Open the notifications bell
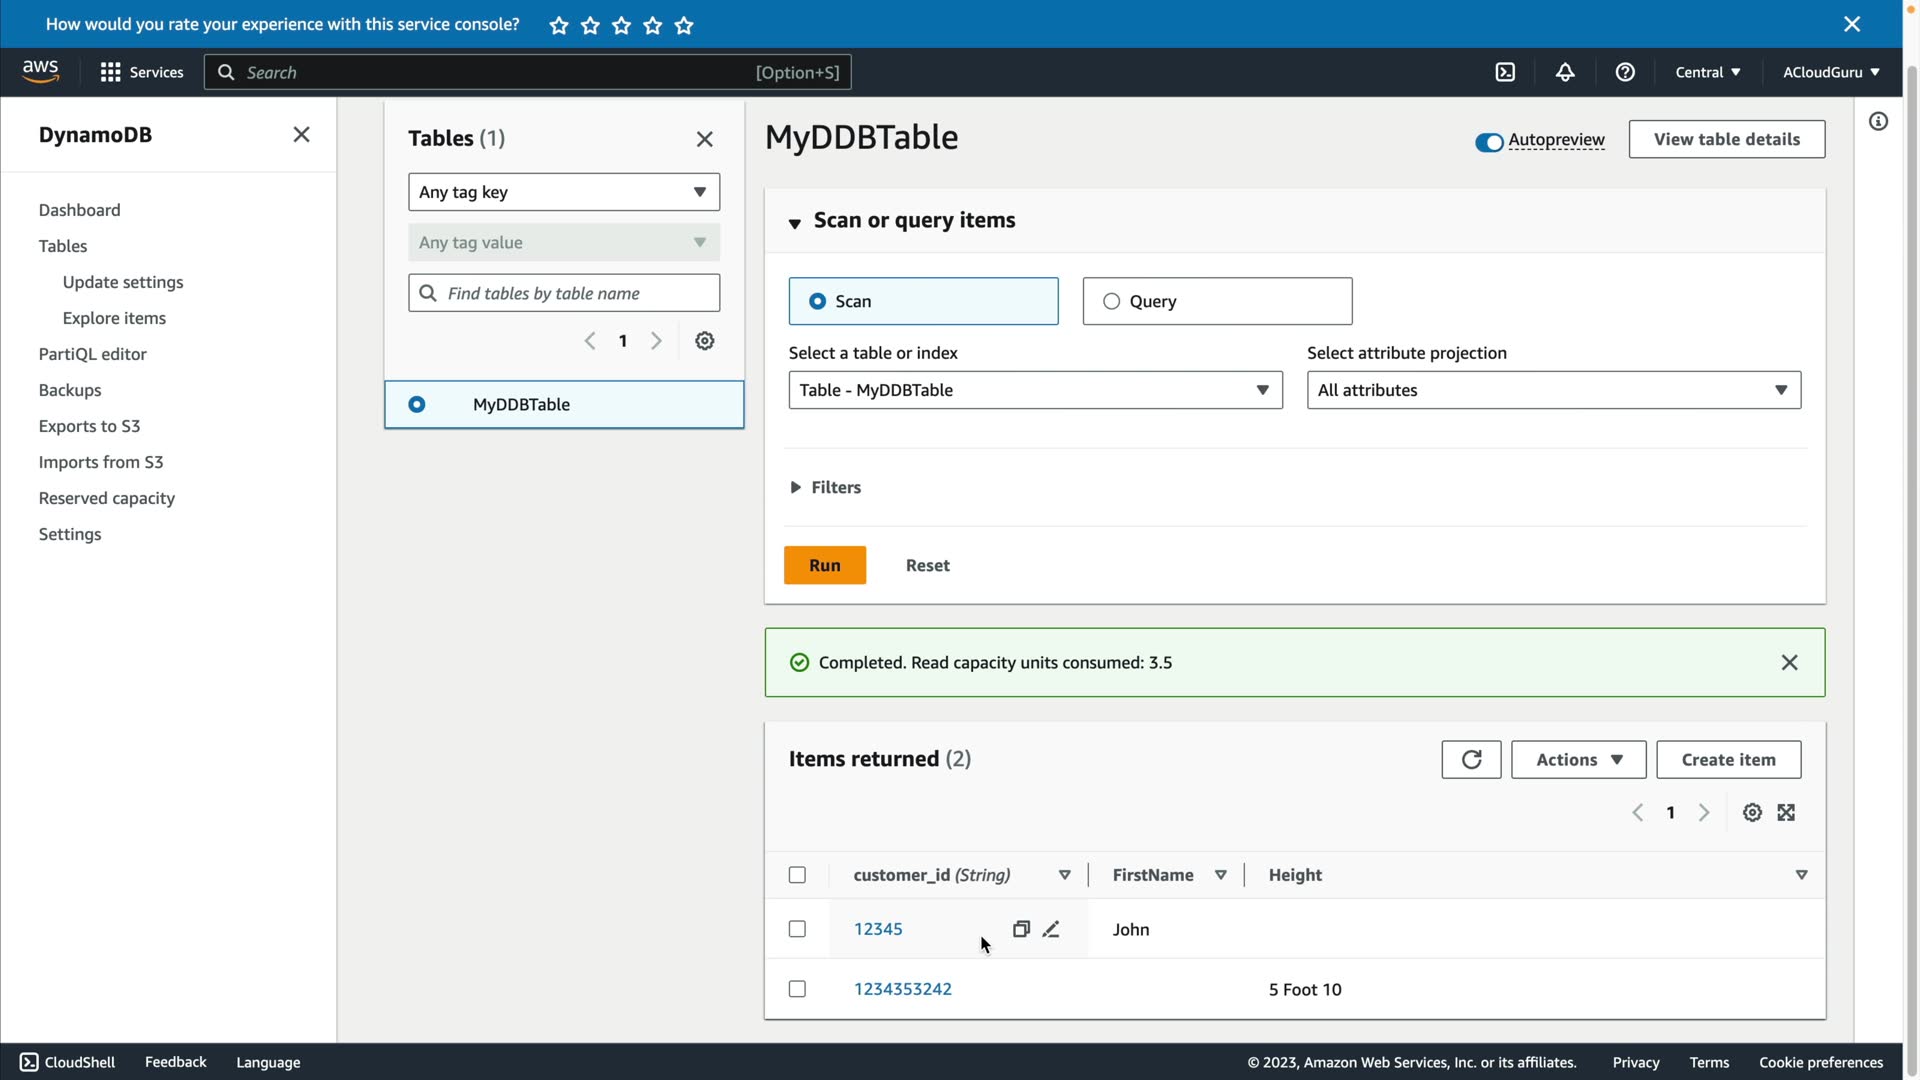Screen dimensions: 1920x1080 pos(1565,72)
